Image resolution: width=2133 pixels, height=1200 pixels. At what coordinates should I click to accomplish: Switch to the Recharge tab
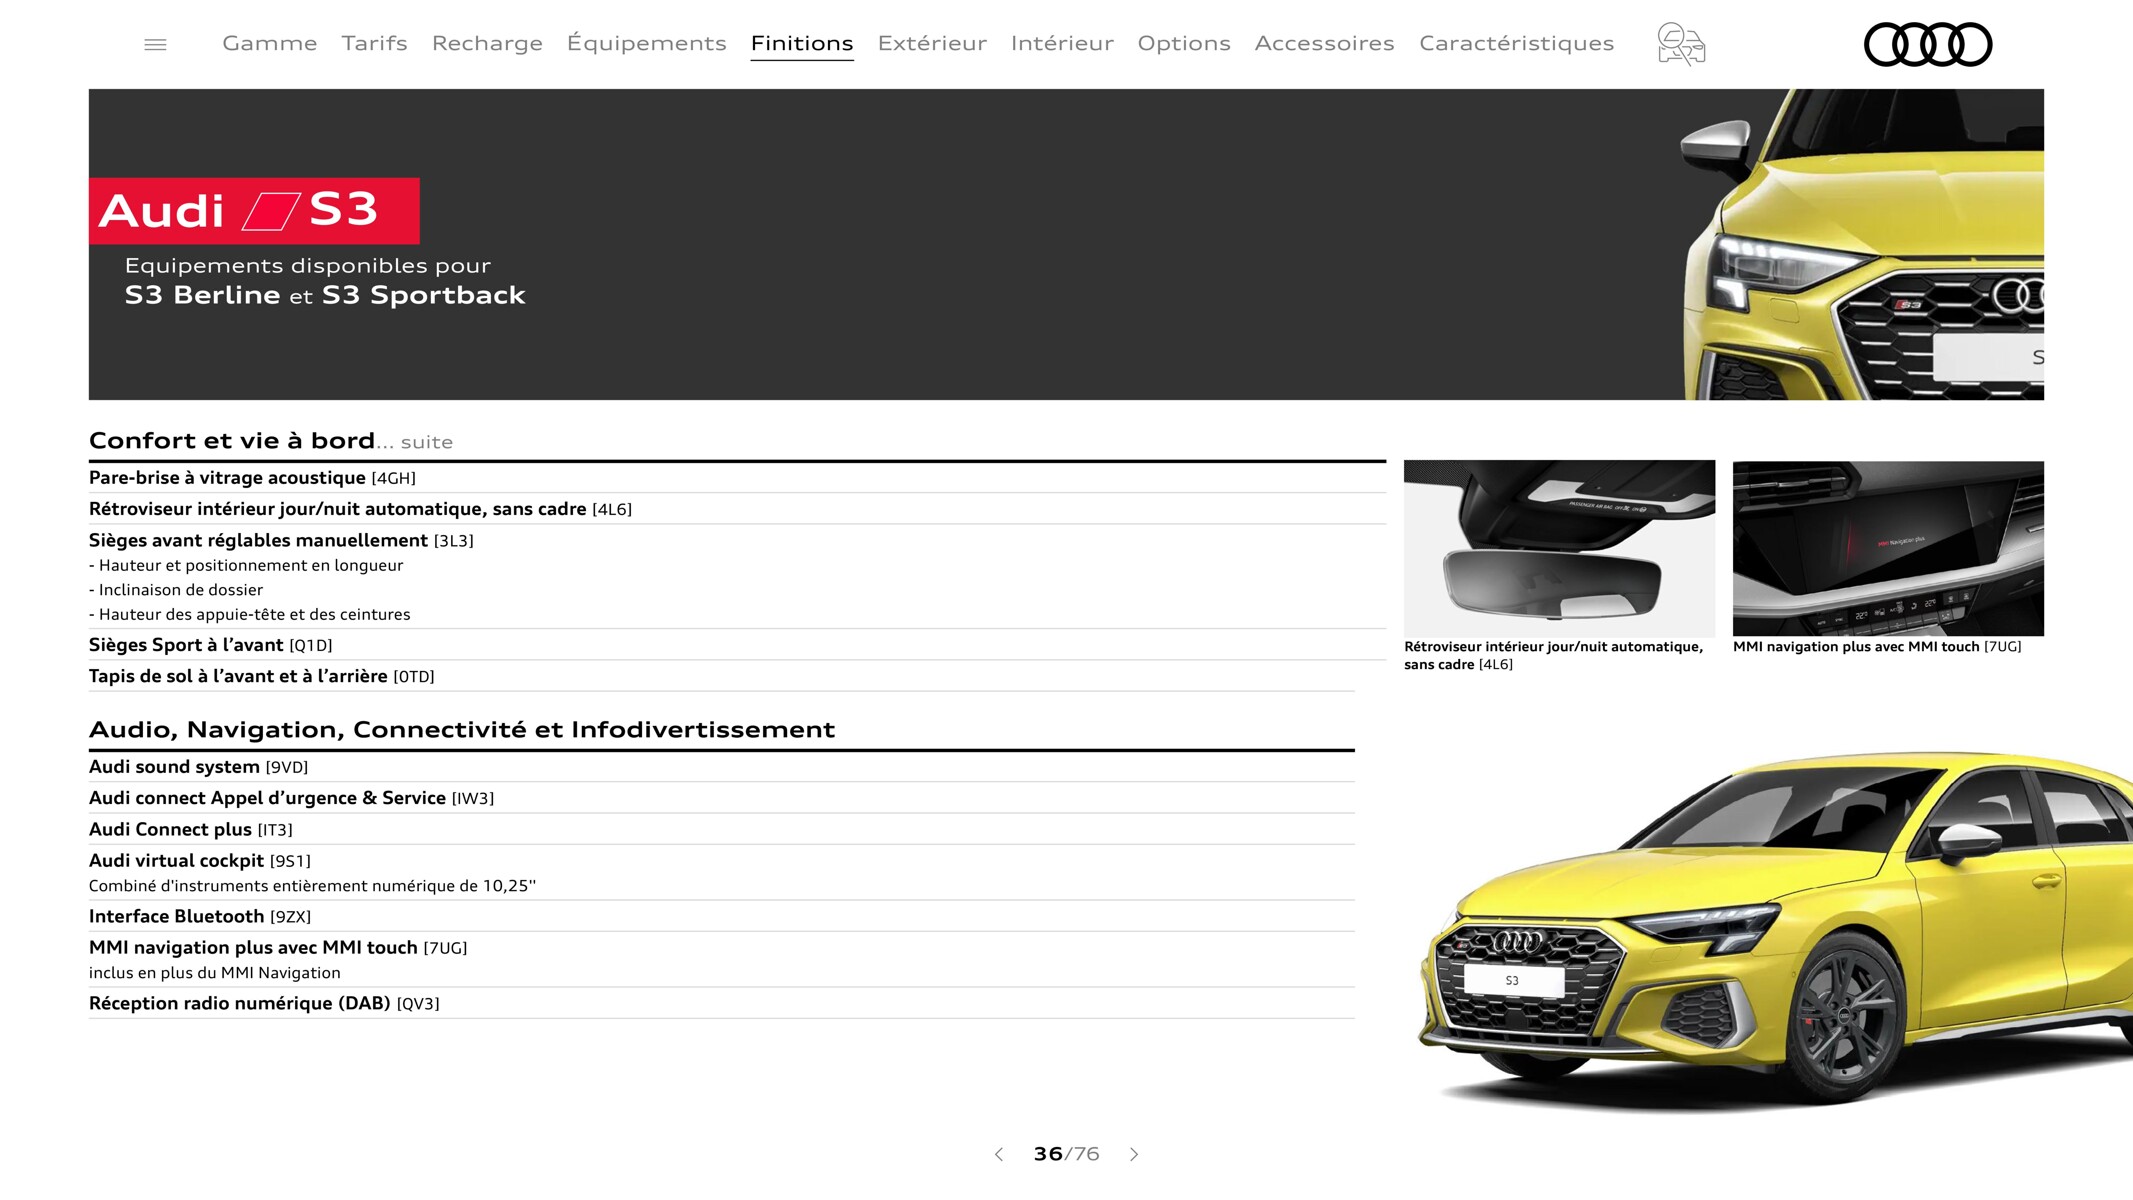tap(487, 43)
